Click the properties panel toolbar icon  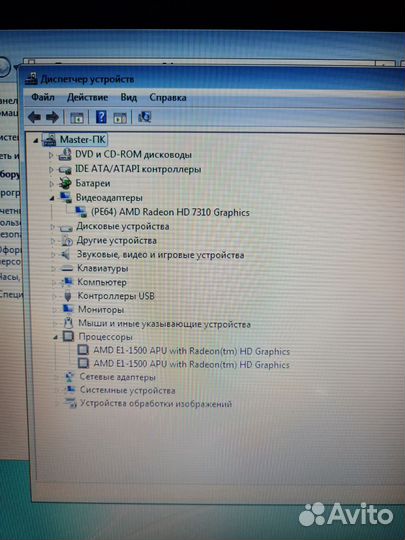pos(120,118)
